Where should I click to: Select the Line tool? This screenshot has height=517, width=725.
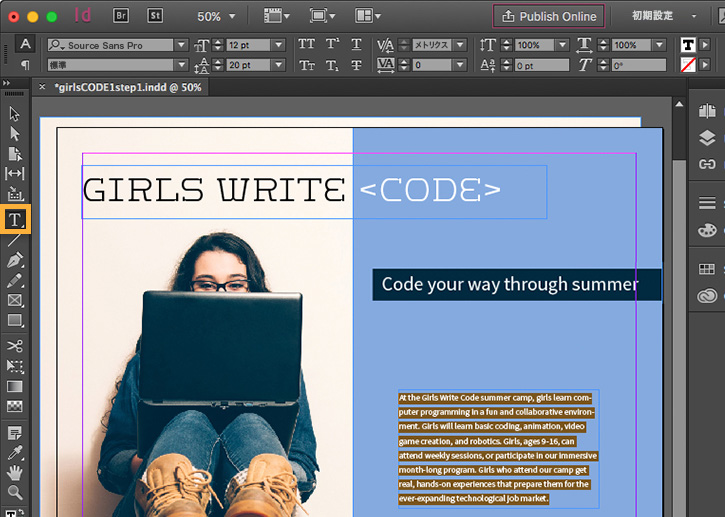(14, 240)
